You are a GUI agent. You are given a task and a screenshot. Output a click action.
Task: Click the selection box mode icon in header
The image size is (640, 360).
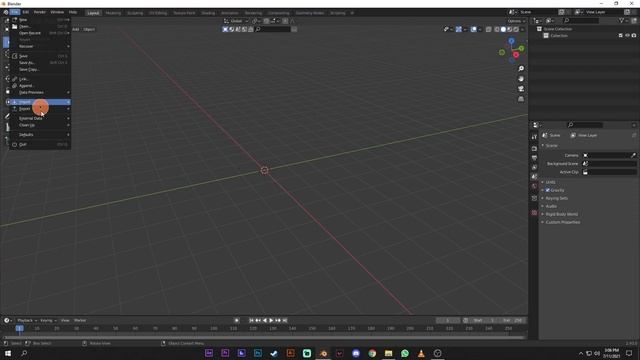(x=225, y=29)
